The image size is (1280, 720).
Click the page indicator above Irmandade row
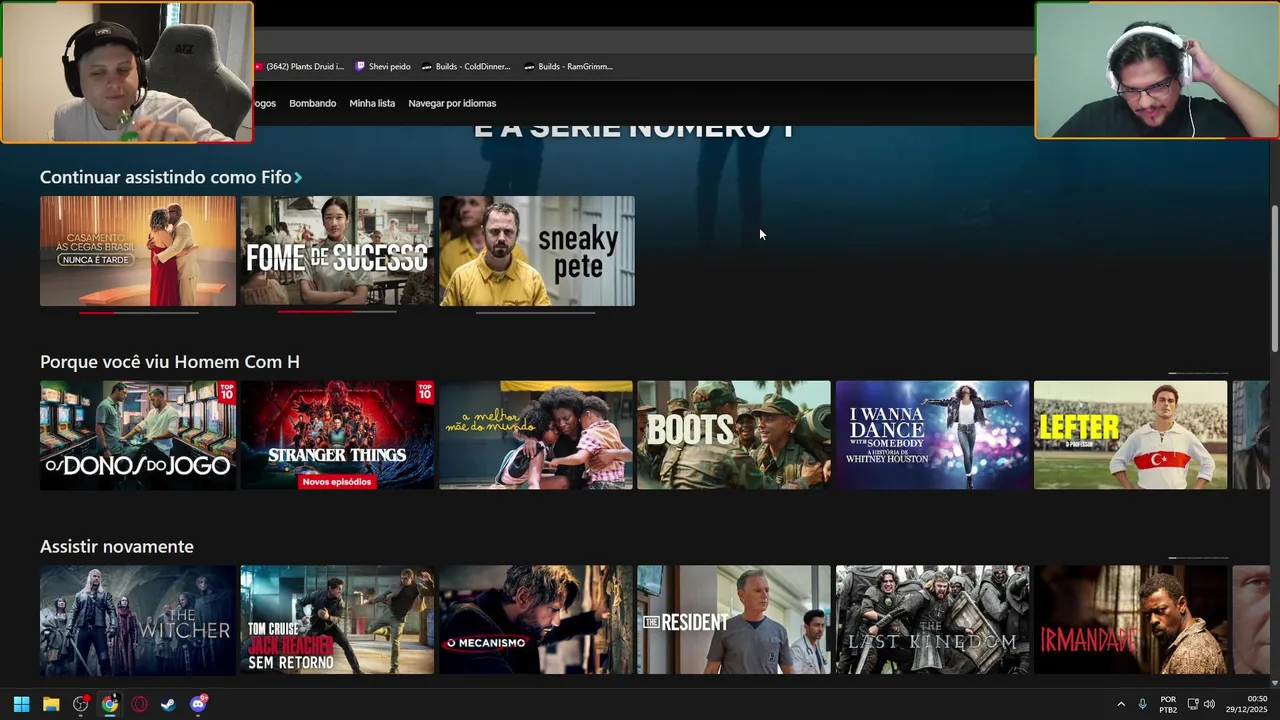click(1198, 558)
